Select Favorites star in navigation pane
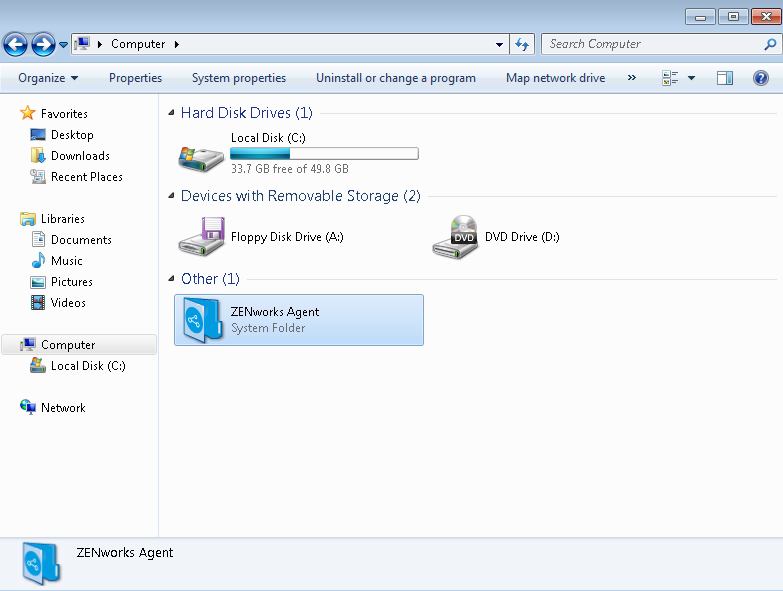This screenshot has height=591, width=783. point(28,113)
